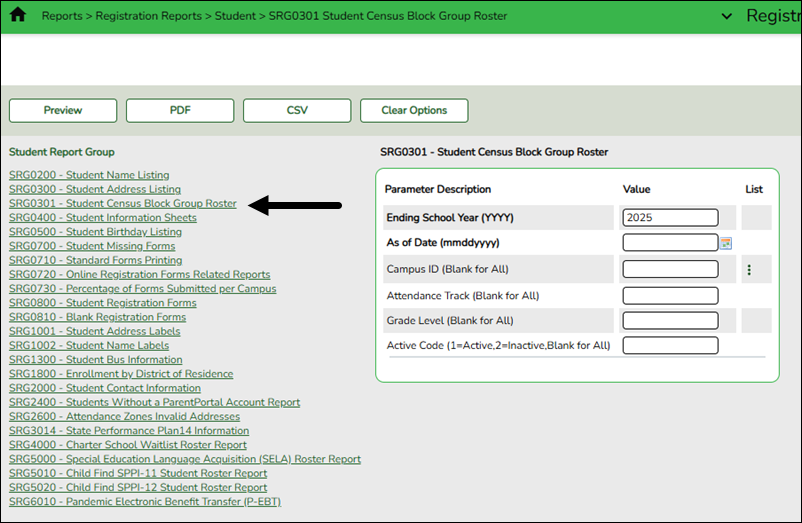Click the Registration page title text
The image size is (802, 523).
point(773,16)
